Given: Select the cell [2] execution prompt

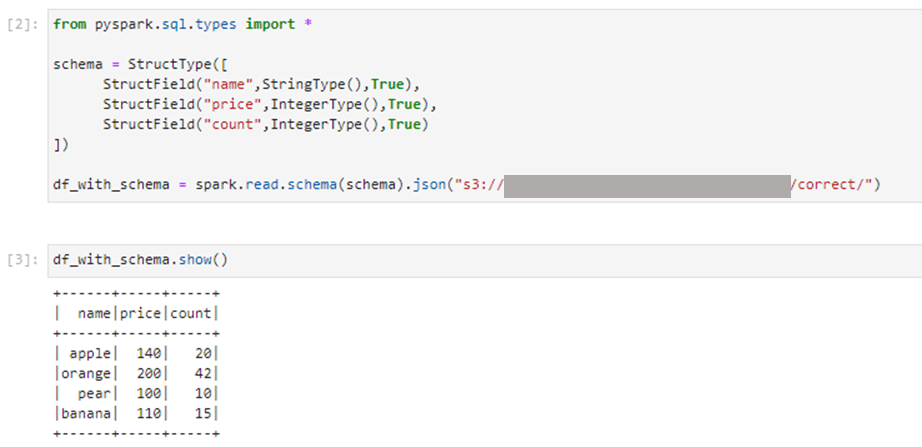Looking at the screenshot, I should [23, 25].
